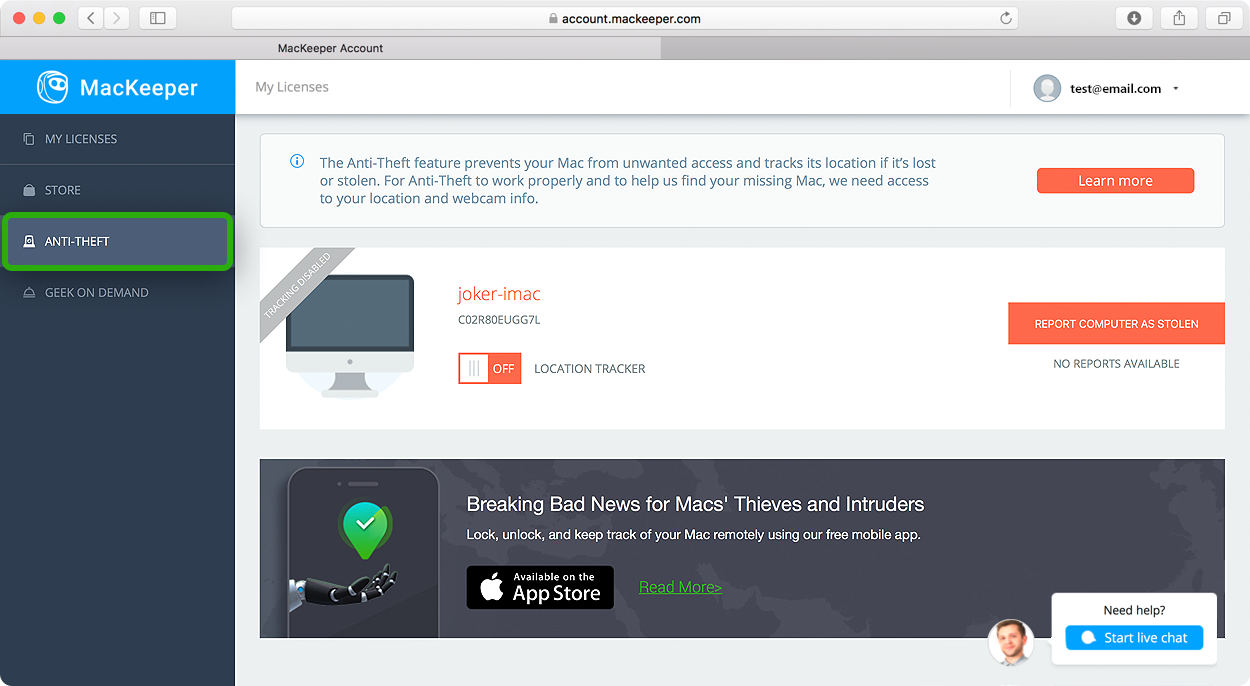The width and height of the screenshot is (1250, 686).
Task: Click the Location Tracker label
Action: point(590,369)
